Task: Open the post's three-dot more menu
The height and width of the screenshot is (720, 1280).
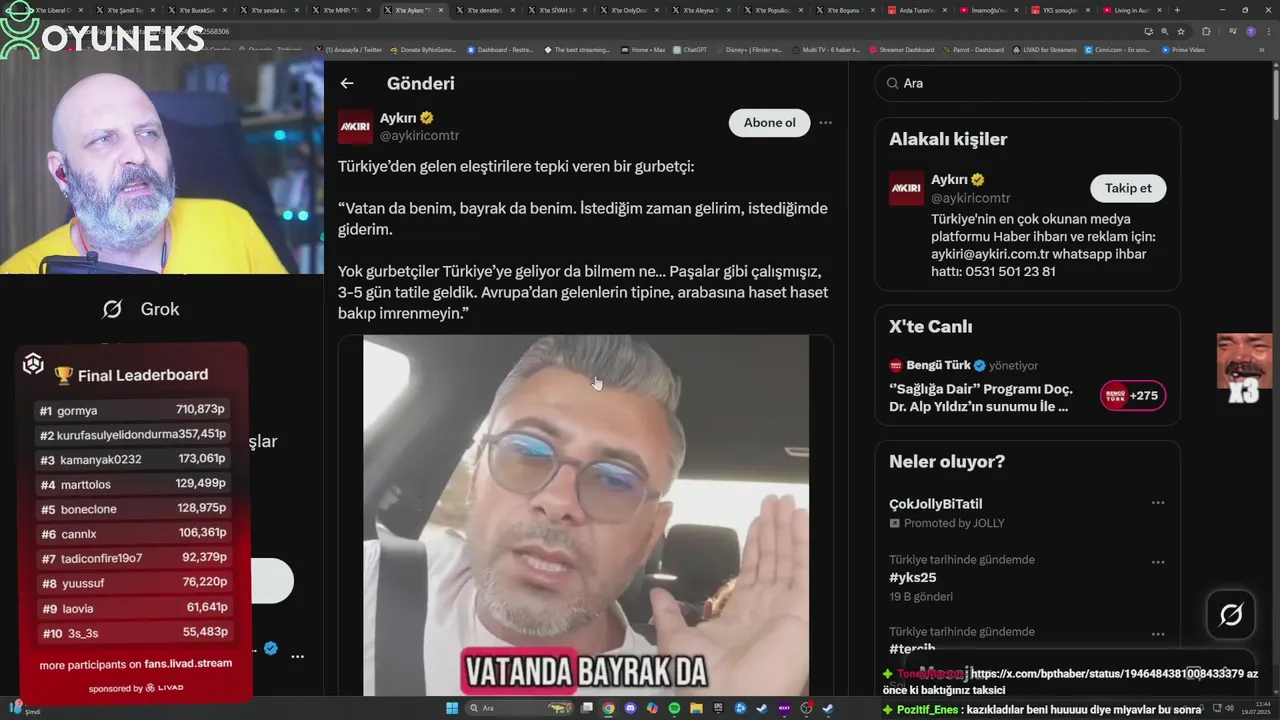Action: click(x=825, y=123)
